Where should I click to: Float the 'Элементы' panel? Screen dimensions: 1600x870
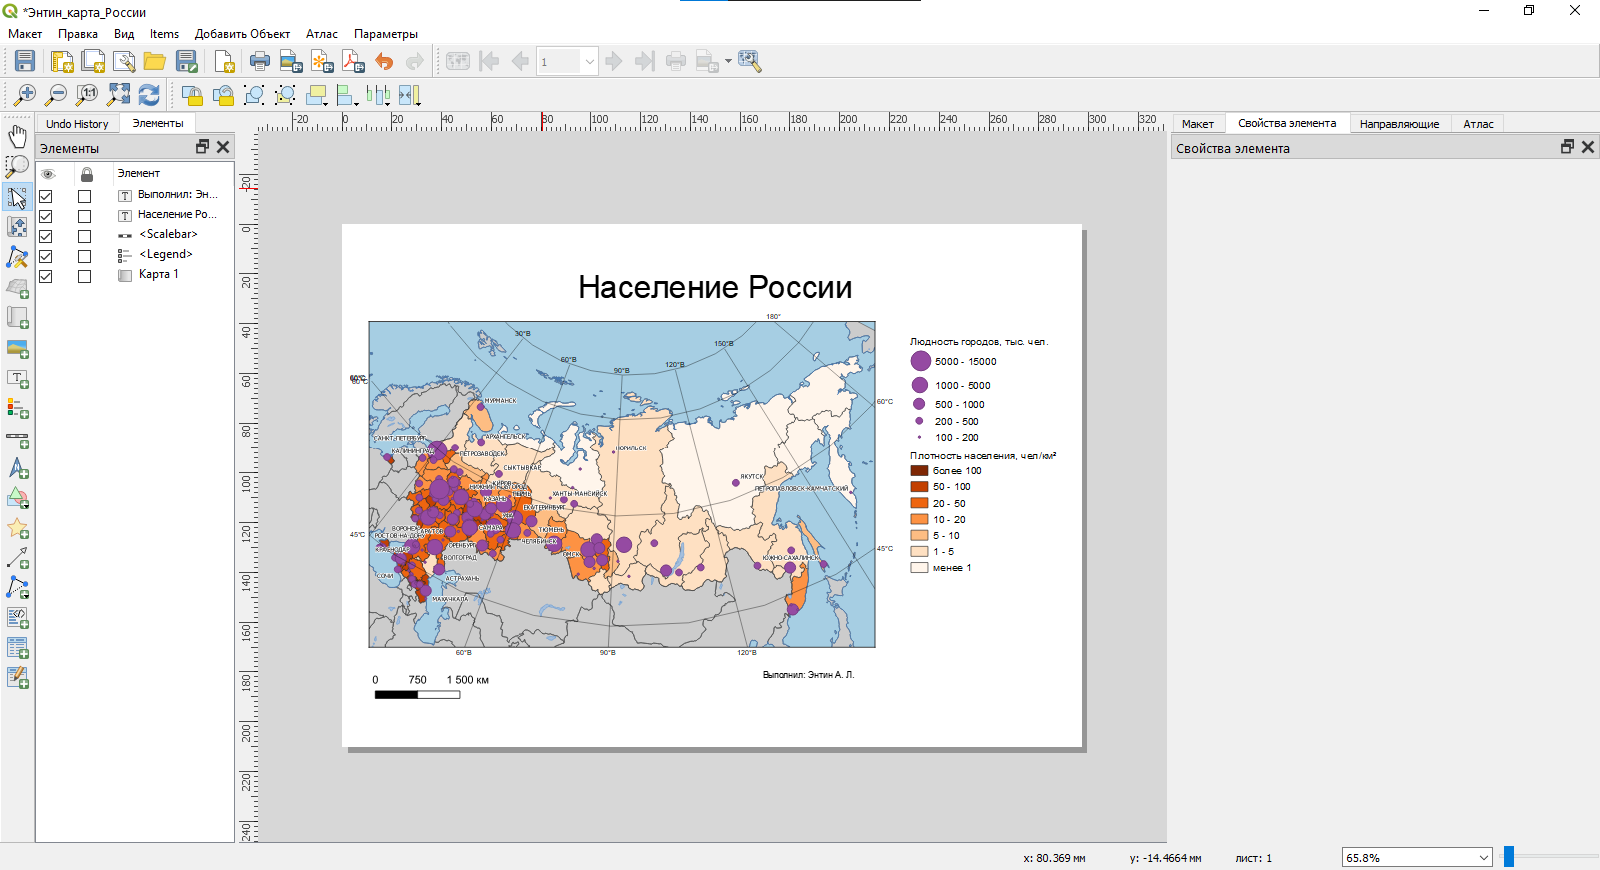click(x=203, y=147)
